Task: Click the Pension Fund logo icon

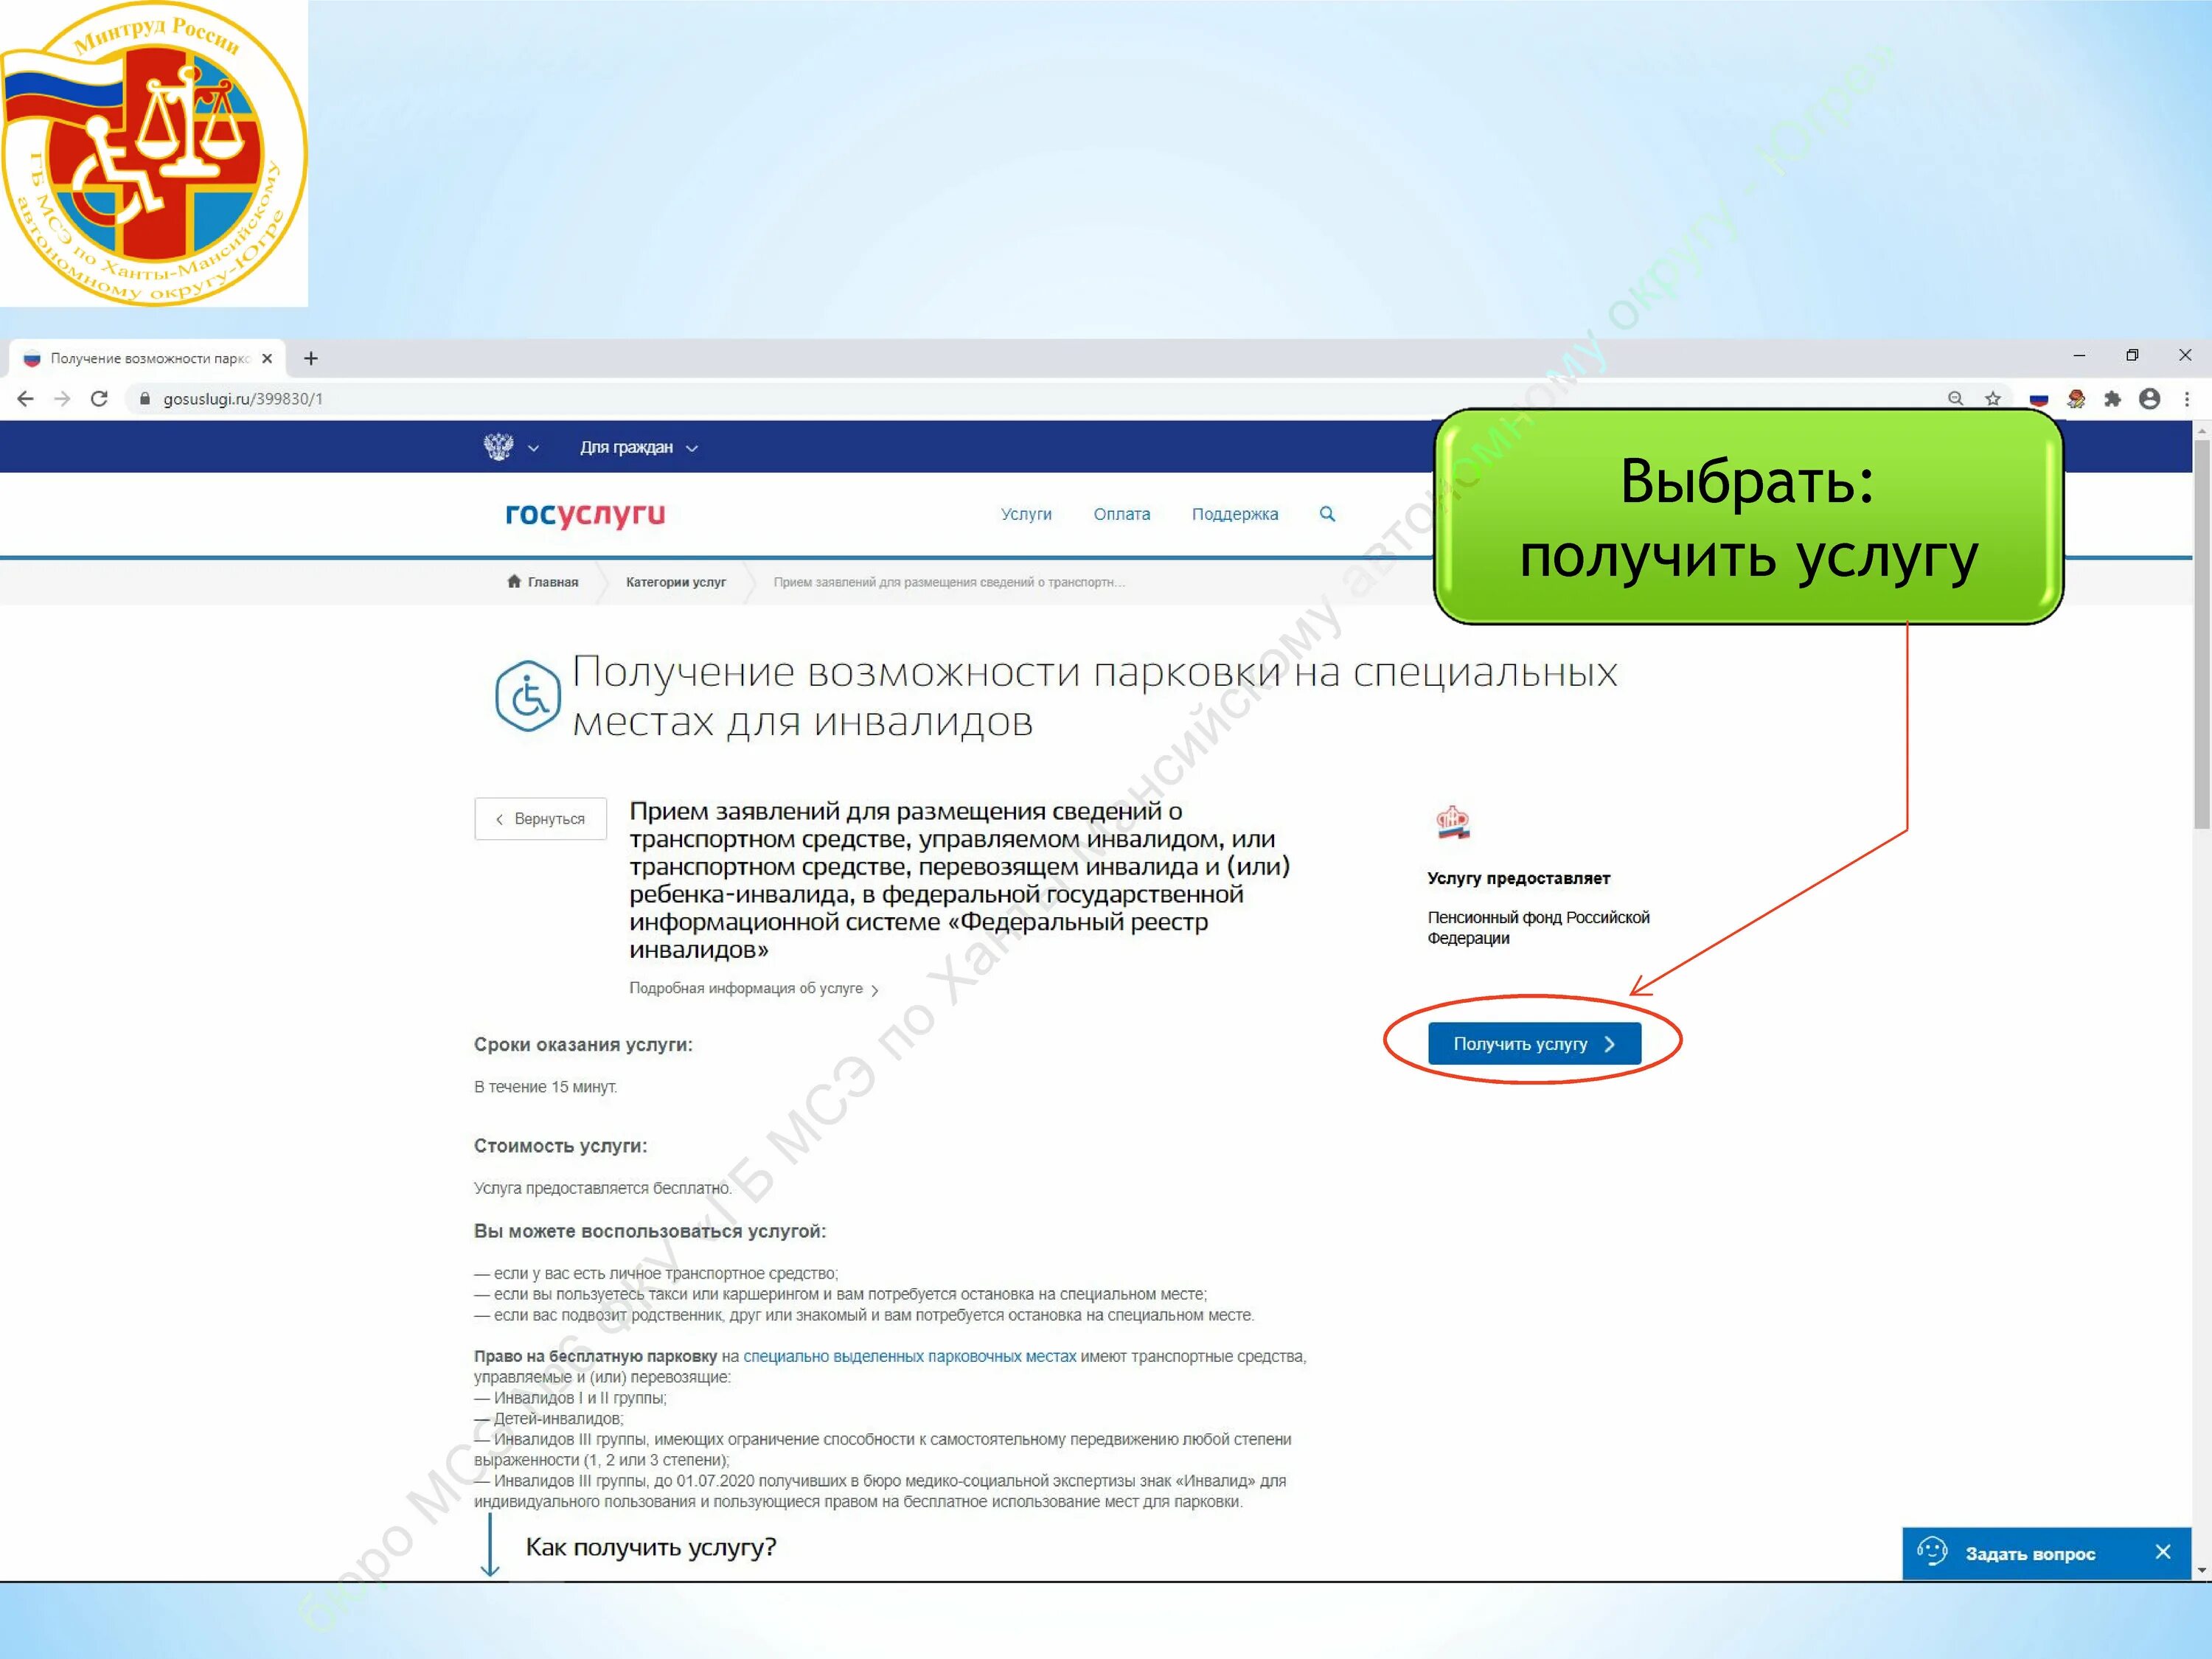Action: [1453, 823]
